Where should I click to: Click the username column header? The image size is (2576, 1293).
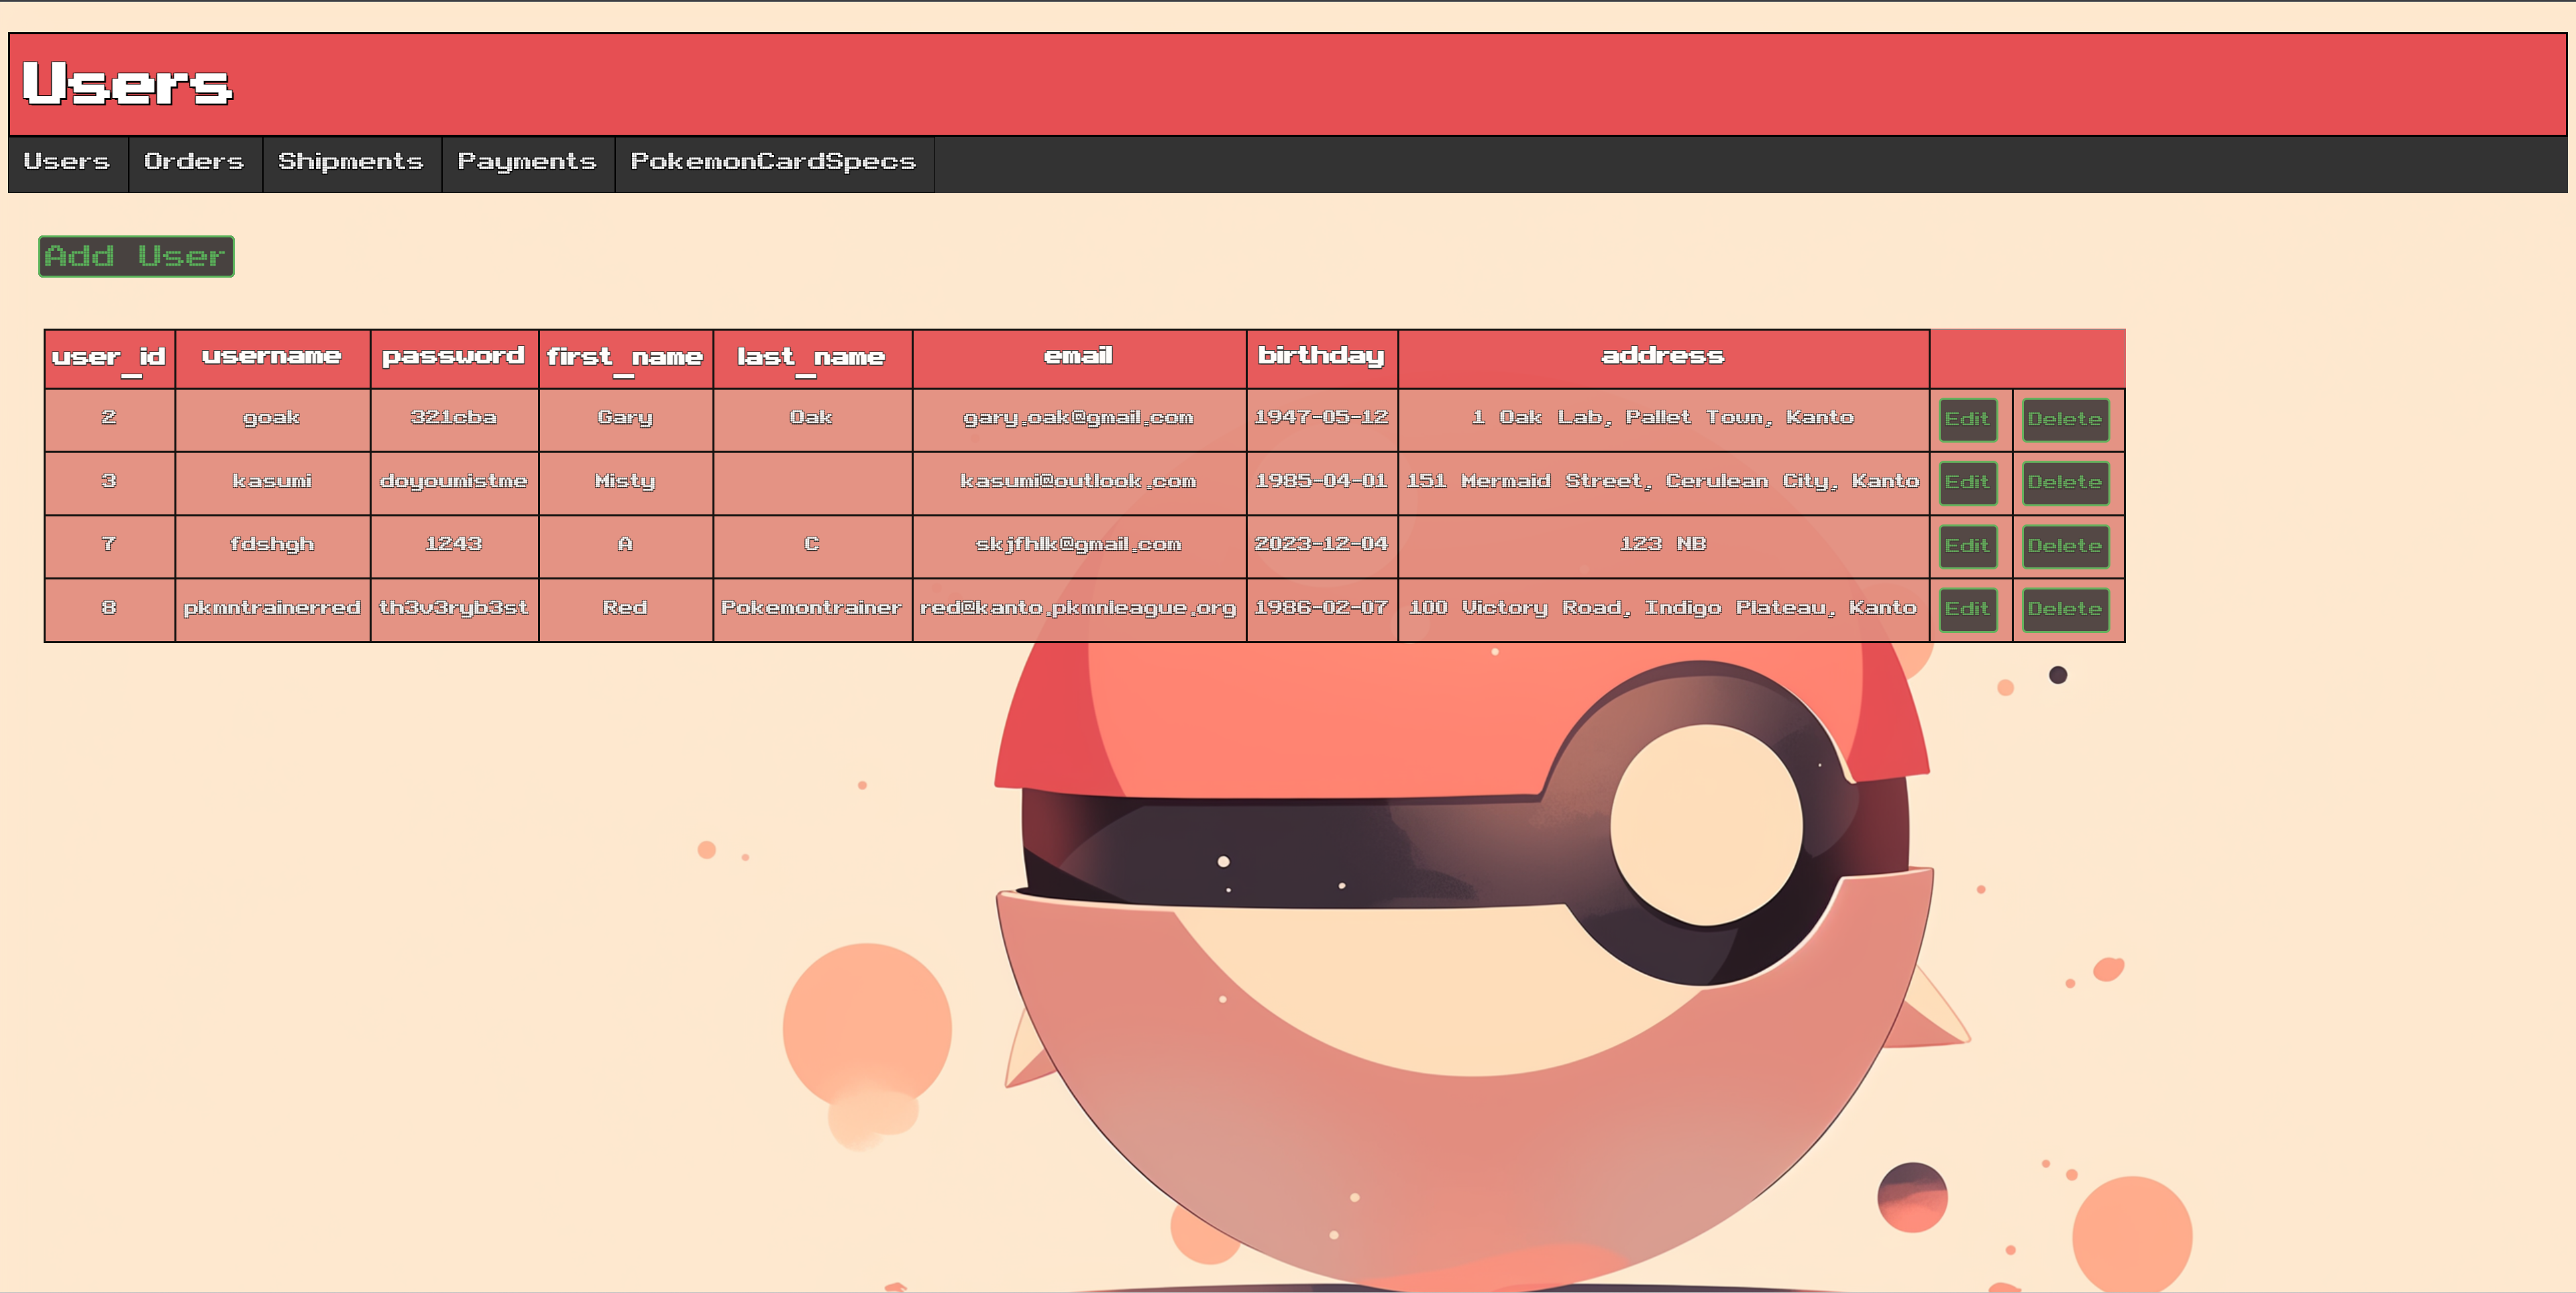pyautogui.click(x=272, y=358)
